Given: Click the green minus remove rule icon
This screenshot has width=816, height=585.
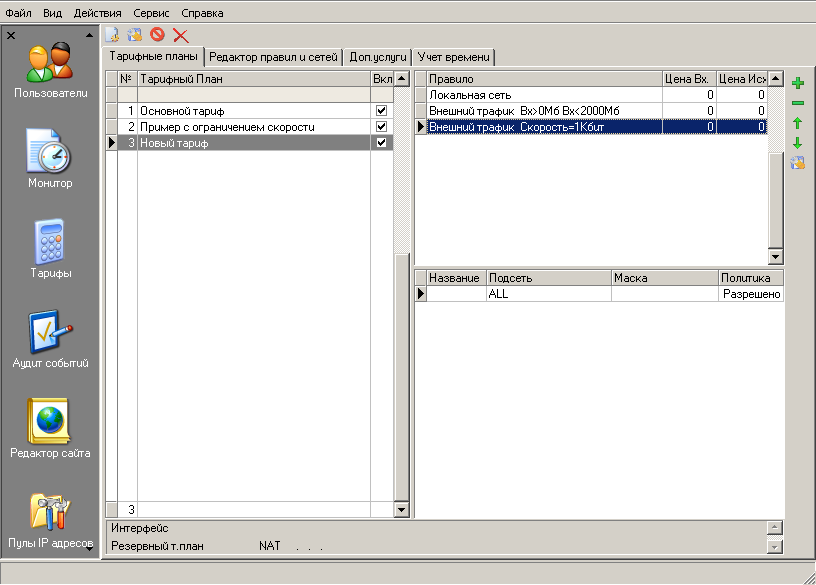Looking at the screenshot, I should (x=797, y=103).
